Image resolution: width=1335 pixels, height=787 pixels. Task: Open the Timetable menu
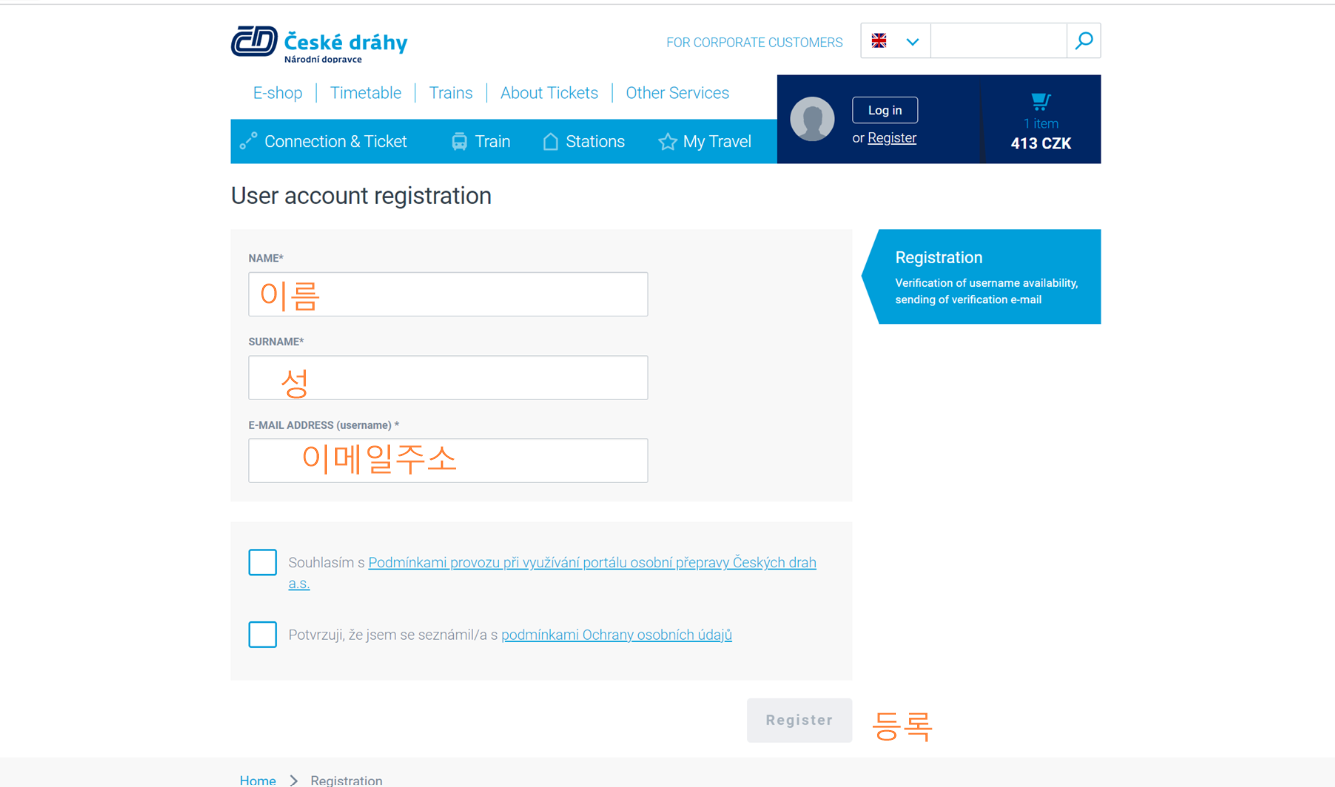pyautogui.click(x=365, y=93)
